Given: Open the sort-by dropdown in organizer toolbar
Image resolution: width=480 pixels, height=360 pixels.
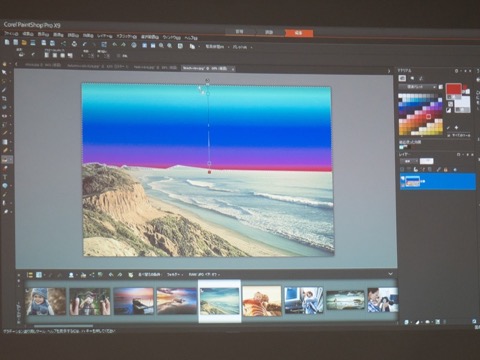Looking at the screenshot, I should tap(149, 275).
